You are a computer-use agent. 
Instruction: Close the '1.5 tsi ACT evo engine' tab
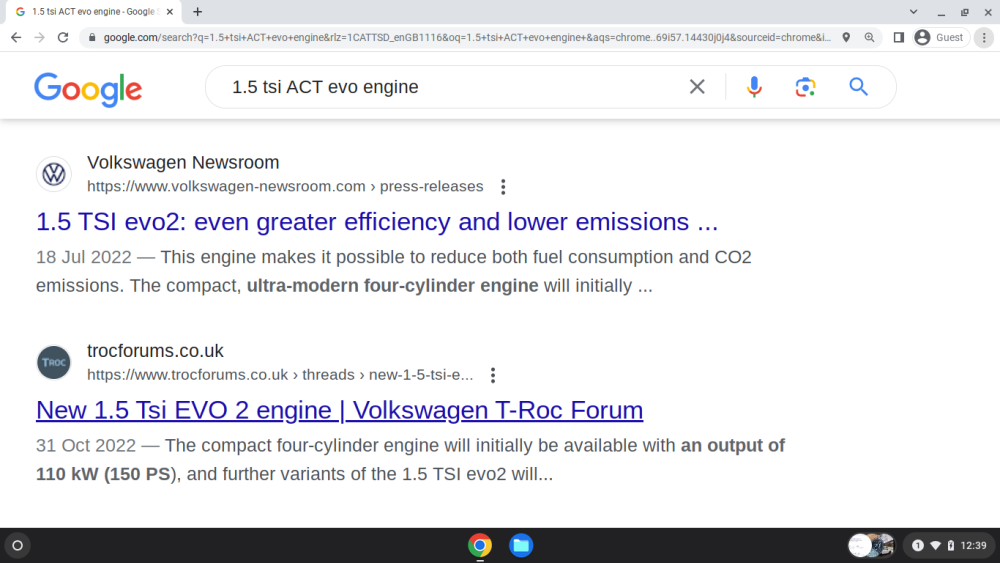(x=170, y=11)
